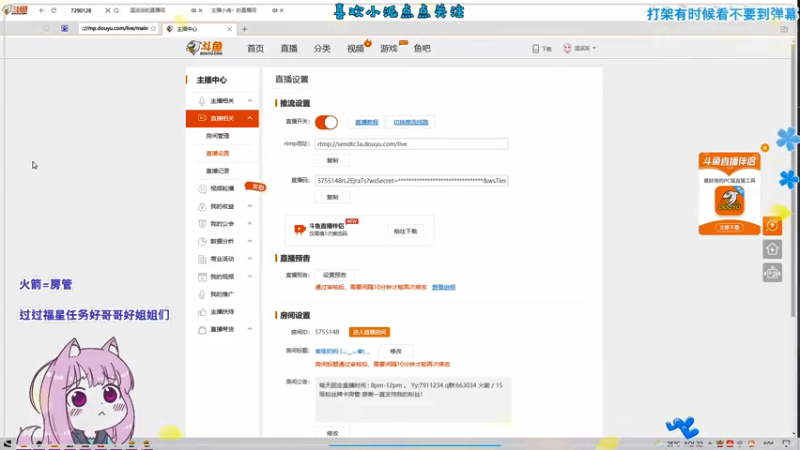Viewport: 800px width, 450px height.
Task: Click microphone icon beside 主播相关
Action: coord(202,101)
